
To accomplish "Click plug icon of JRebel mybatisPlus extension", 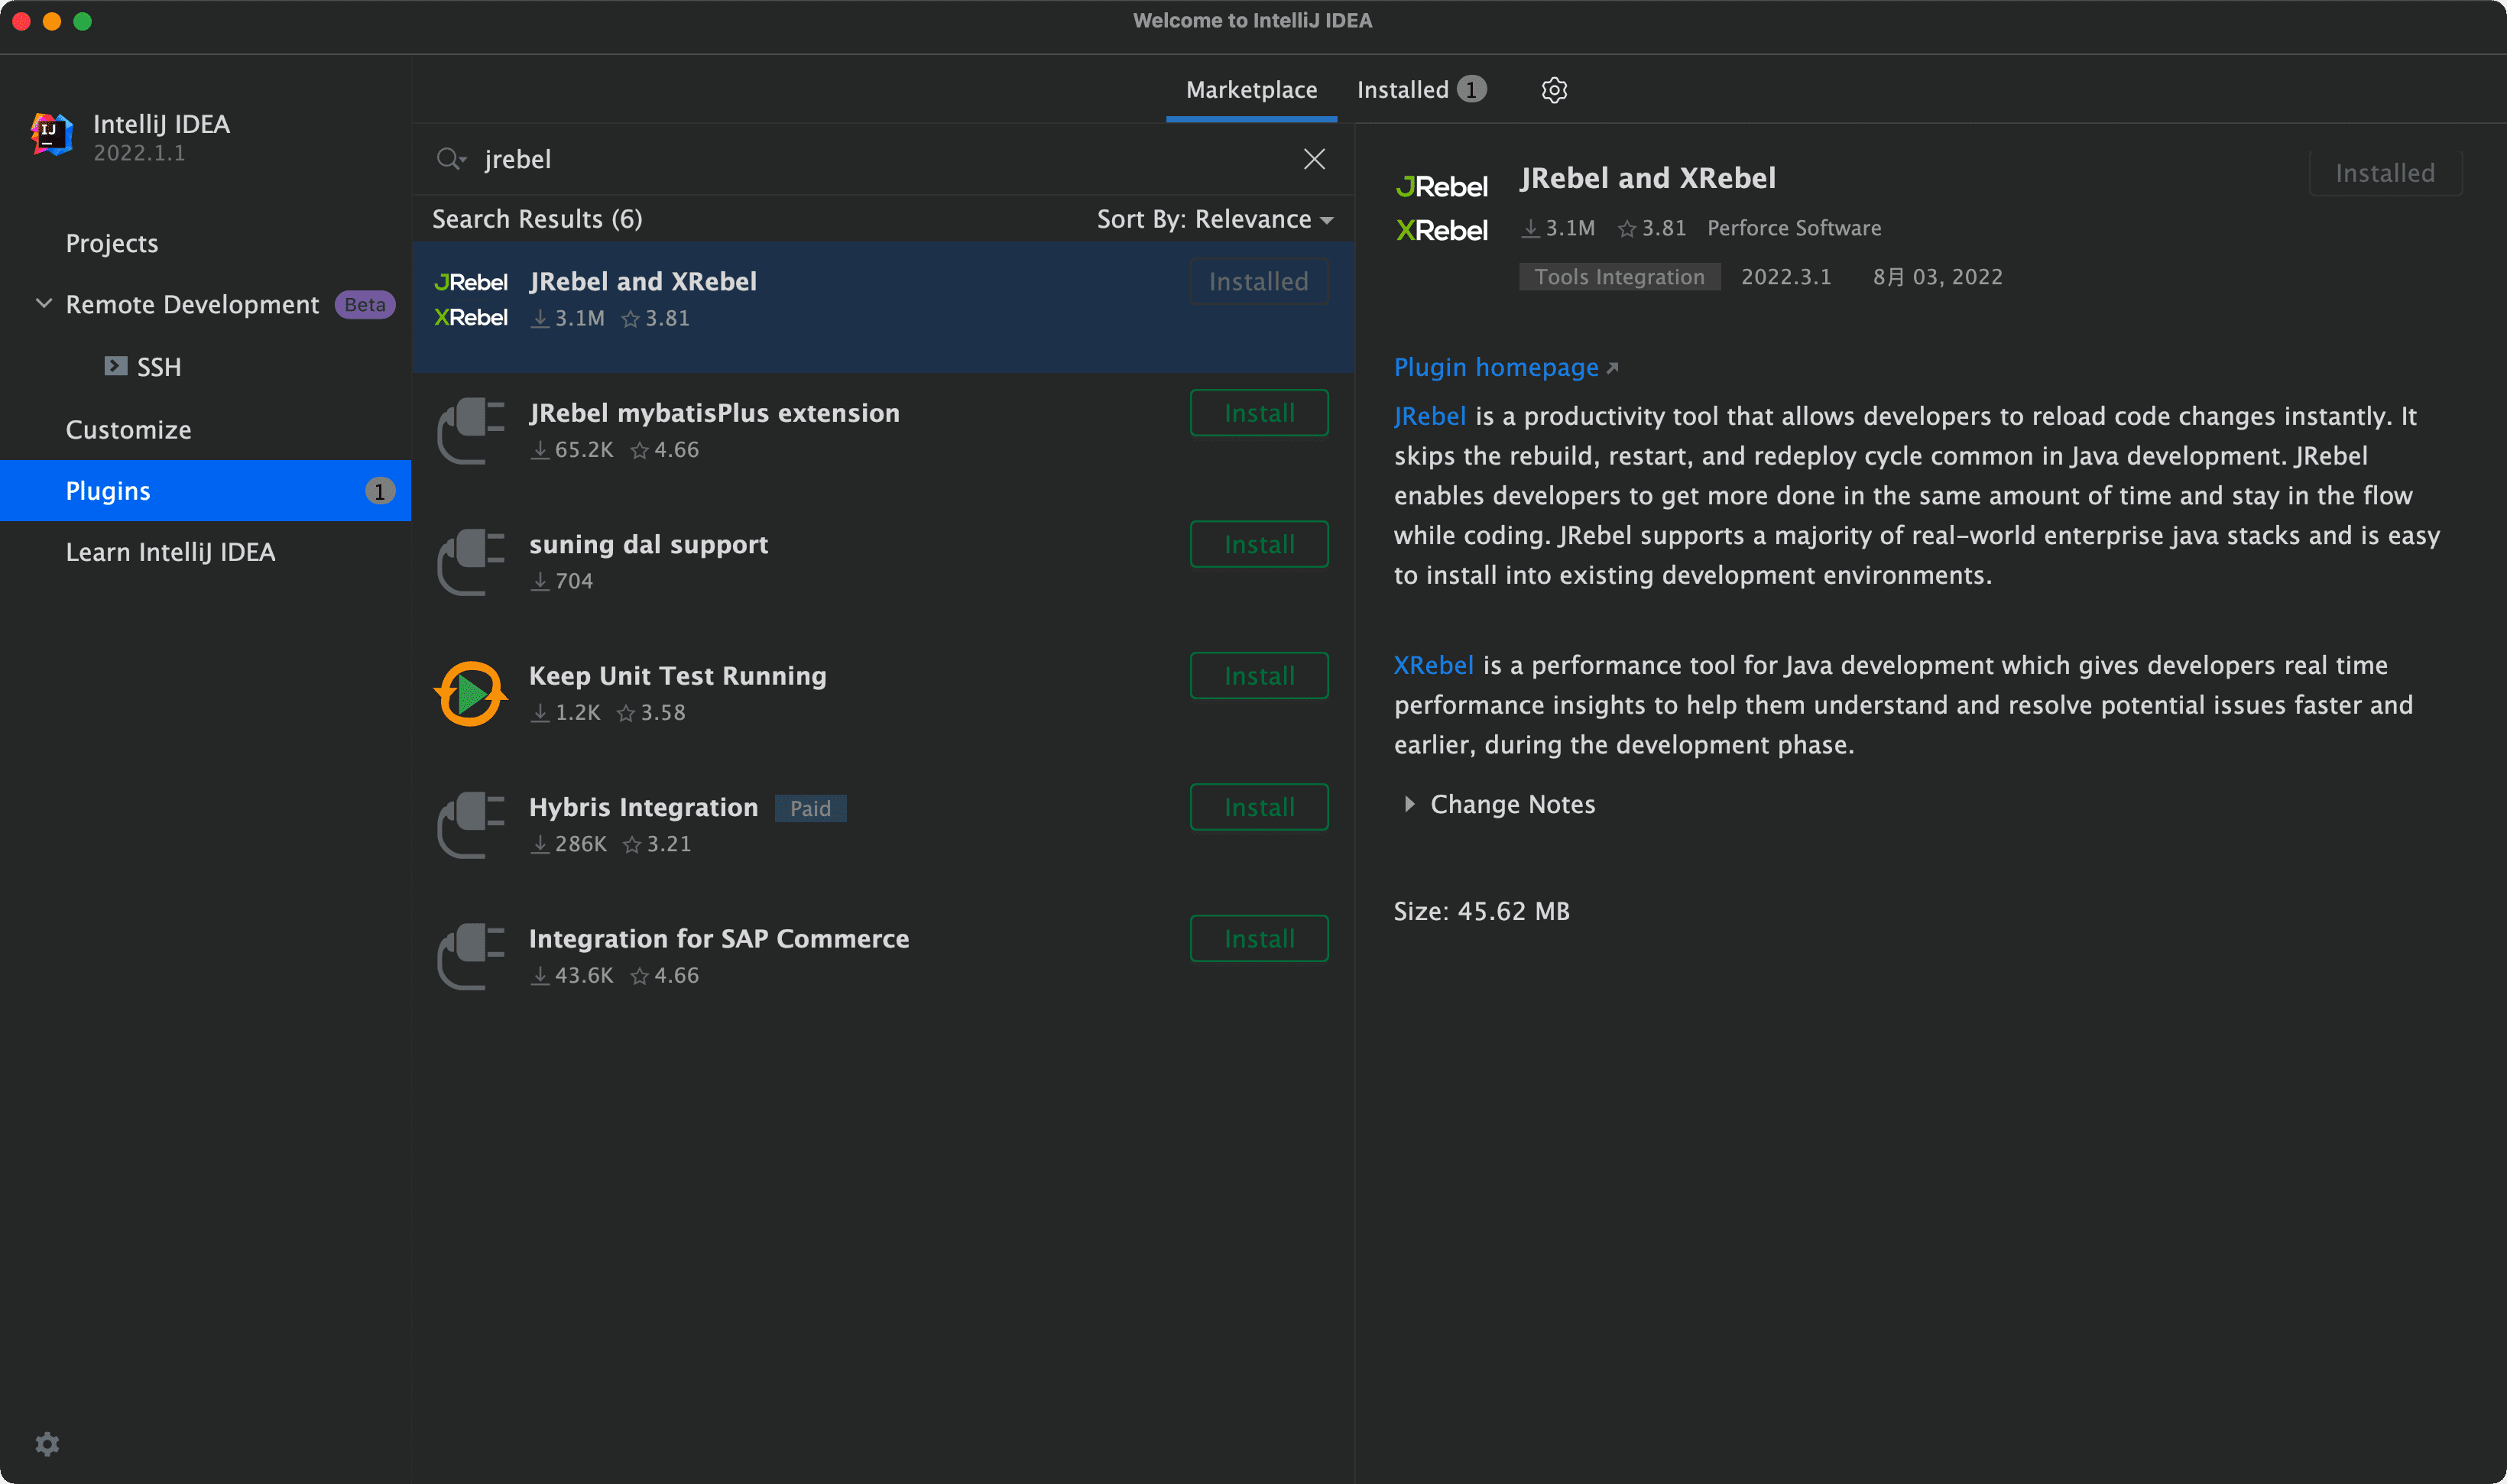I will pos(471,431).
